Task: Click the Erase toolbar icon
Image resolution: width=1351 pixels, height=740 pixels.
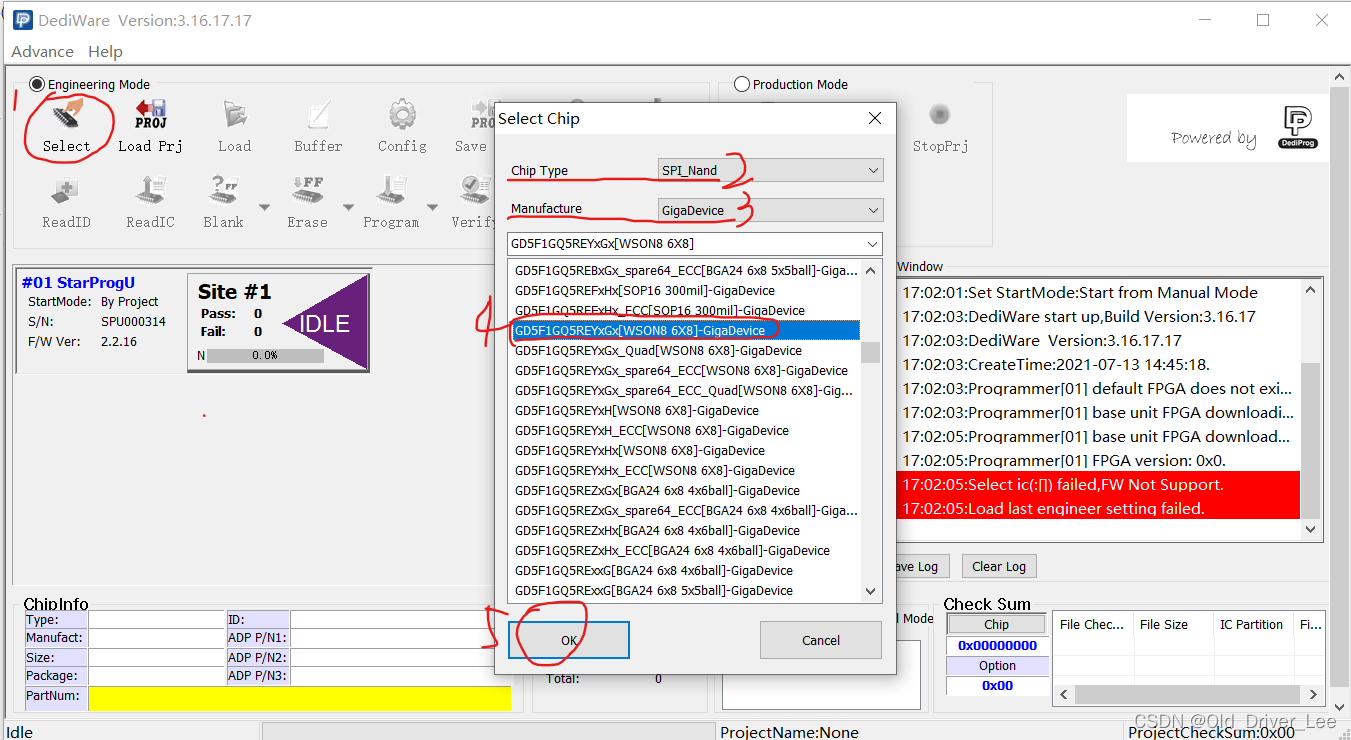Action: [307, 200]
